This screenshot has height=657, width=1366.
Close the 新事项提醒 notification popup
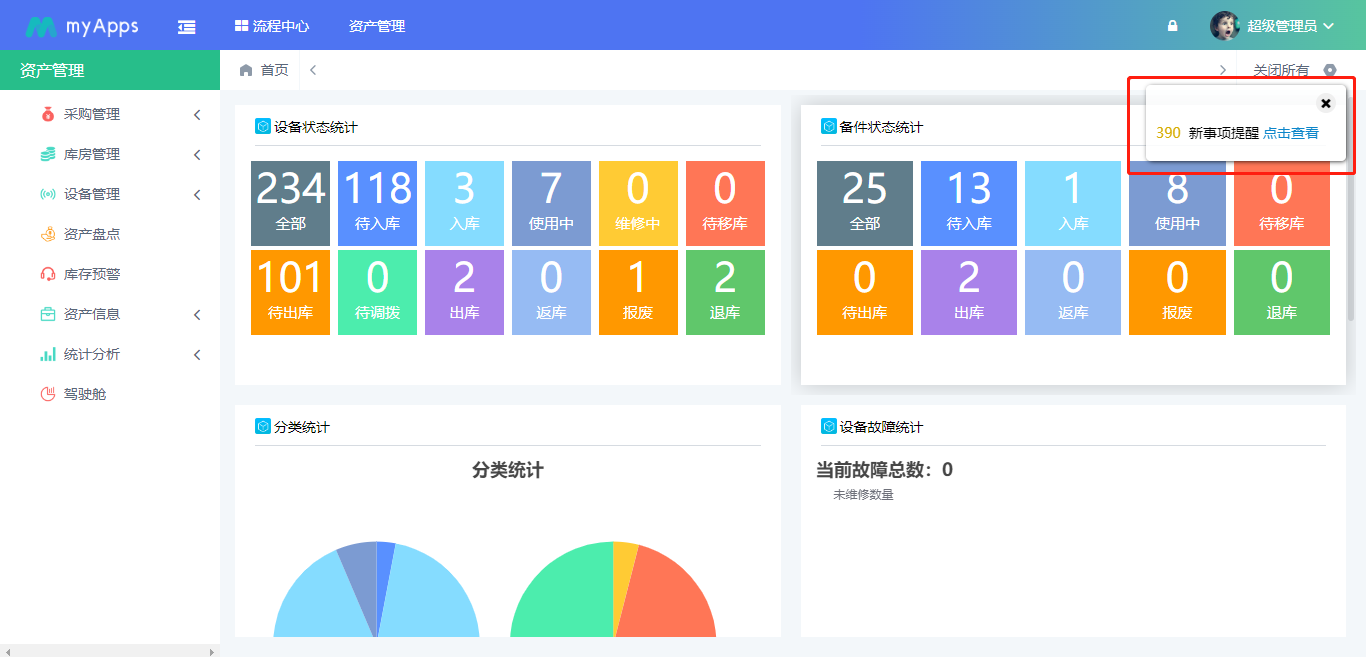tap(1326, 103)
